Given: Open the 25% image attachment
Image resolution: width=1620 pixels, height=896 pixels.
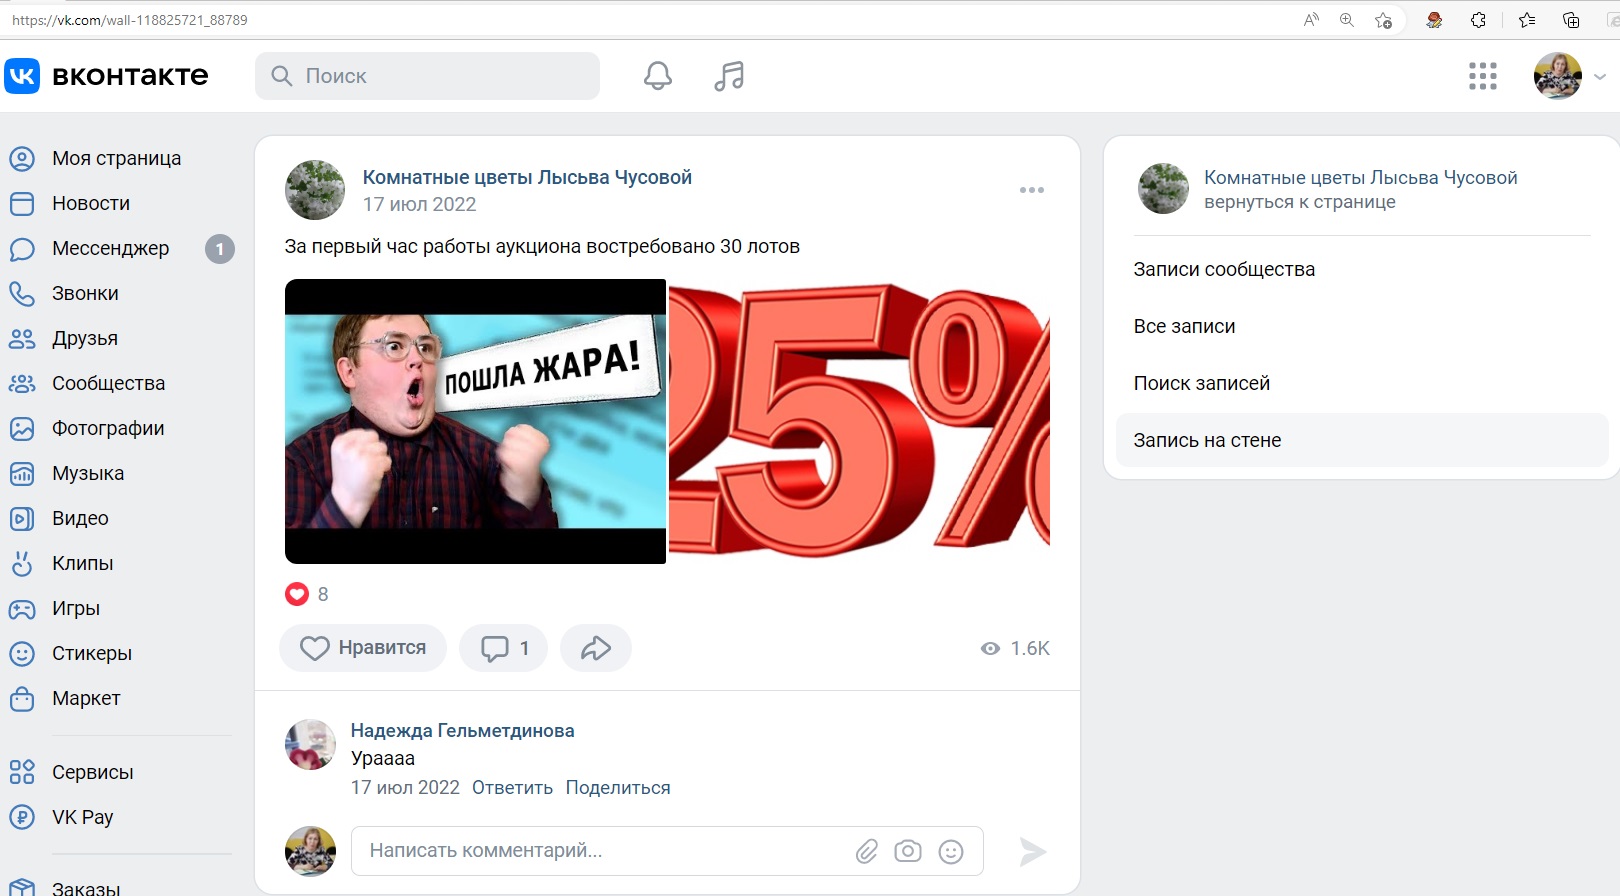Looking at the screenshot, I should [x=859, y=421].
